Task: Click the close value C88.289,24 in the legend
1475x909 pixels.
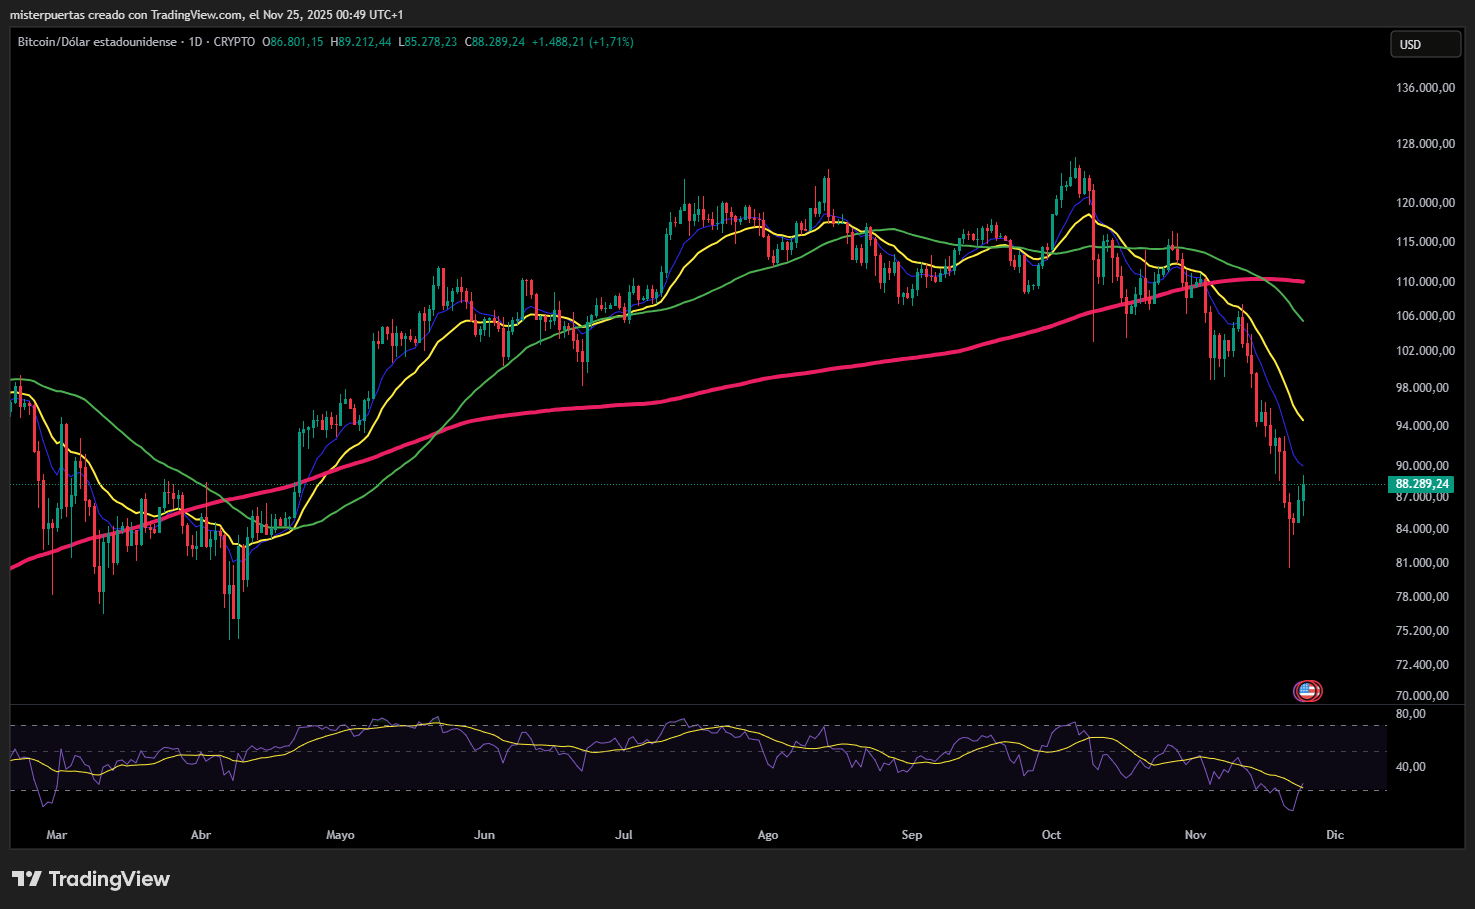Action: point(495,42)
